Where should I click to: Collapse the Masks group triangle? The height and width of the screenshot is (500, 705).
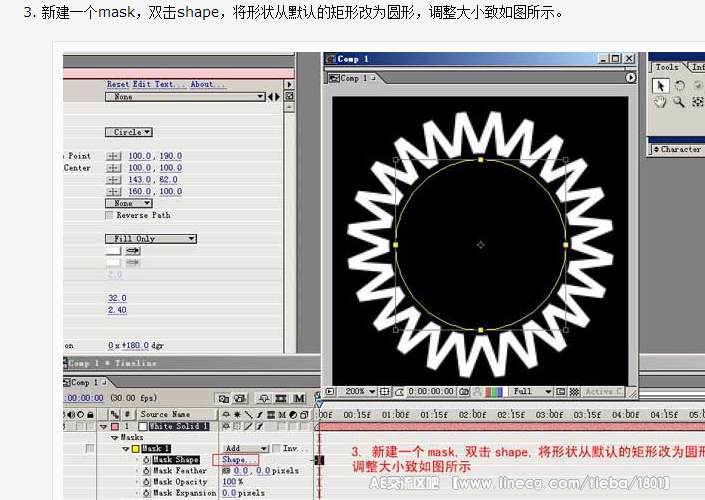click(x=115, y=438)
